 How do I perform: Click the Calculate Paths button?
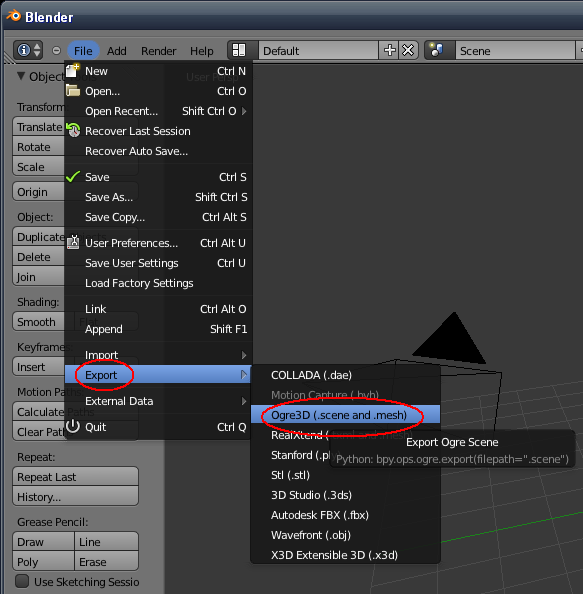click(39, 412)
